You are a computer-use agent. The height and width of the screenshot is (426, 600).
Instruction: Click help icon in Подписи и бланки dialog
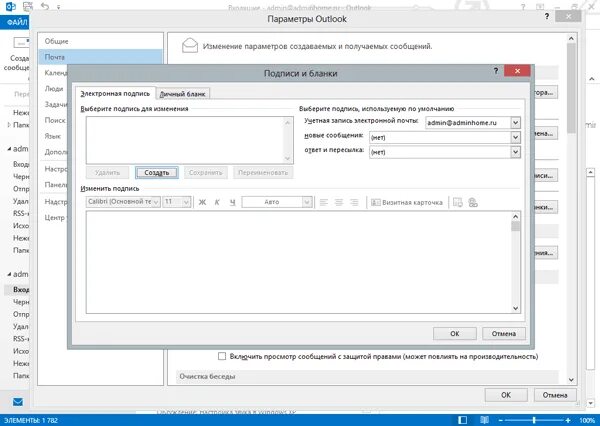496,71
